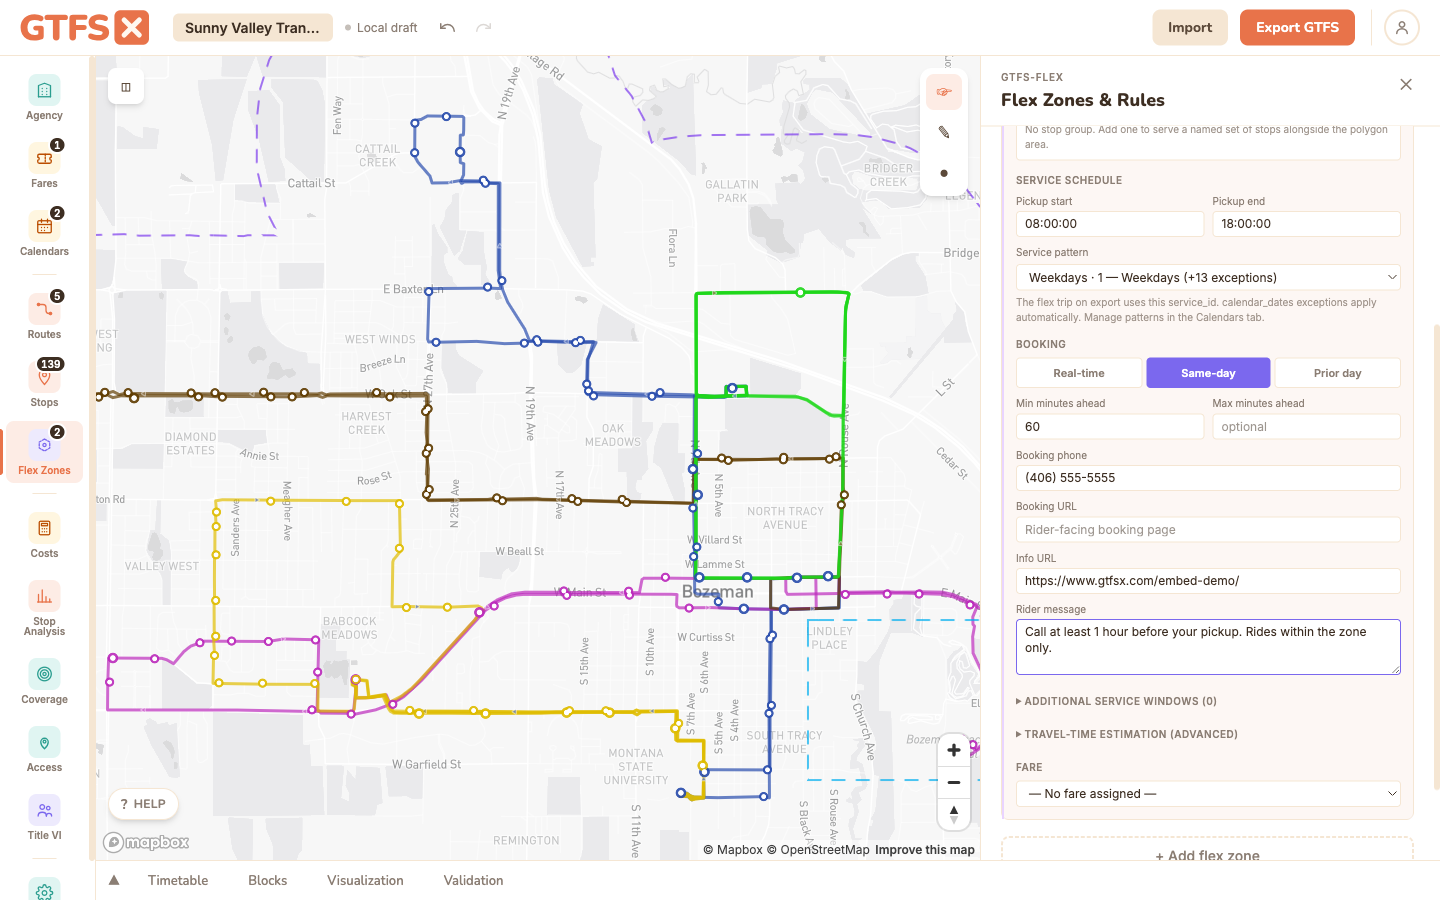Viewport: 1440px width, 900px height.
Task: Open the user account menu
Action: 1402,28
